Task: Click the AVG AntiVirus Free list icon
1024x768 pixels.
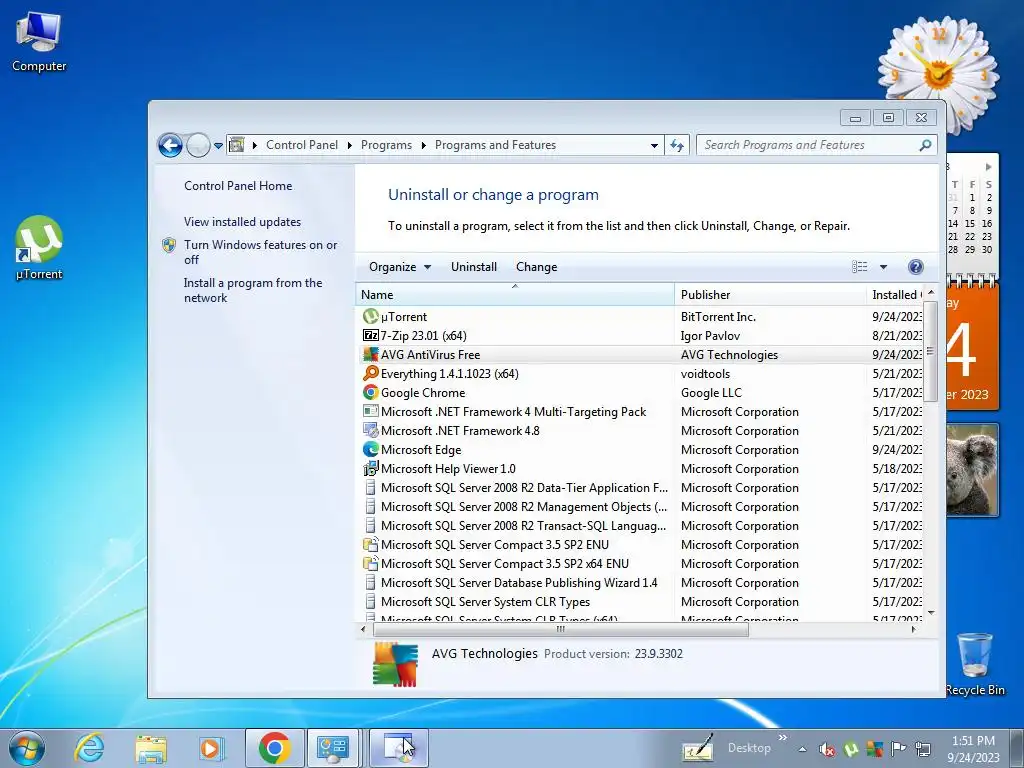Action: (370, 355)
